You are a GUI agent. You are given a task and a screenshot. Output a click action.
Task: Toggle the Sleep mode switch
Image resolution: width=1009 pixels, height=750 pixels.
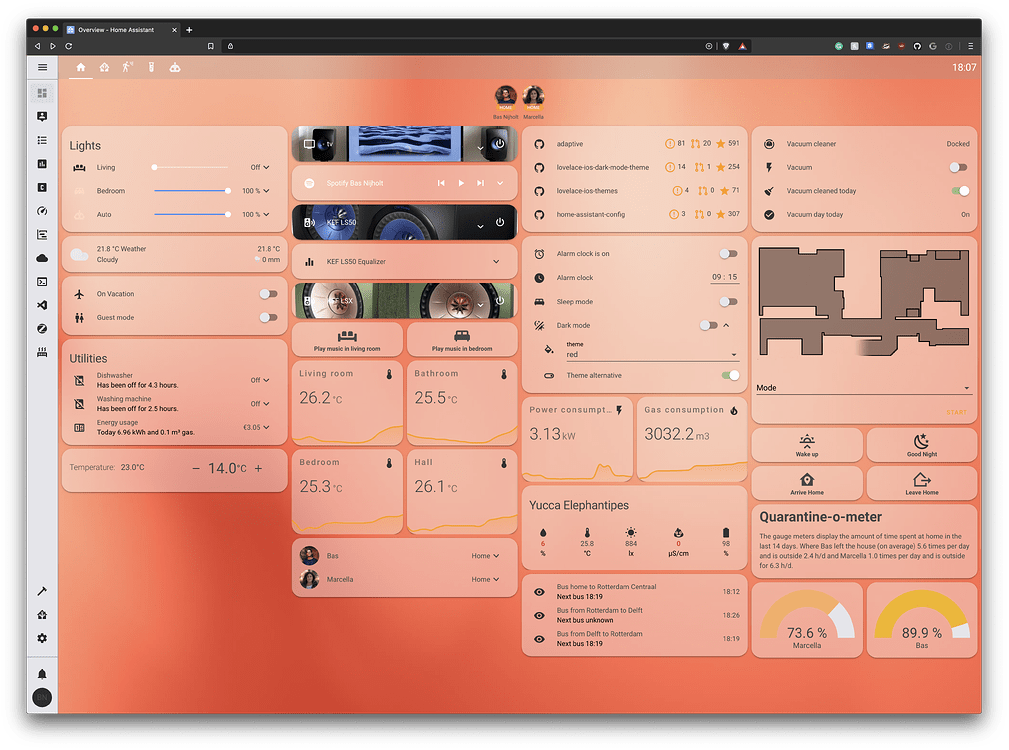(x=728, y=301)
